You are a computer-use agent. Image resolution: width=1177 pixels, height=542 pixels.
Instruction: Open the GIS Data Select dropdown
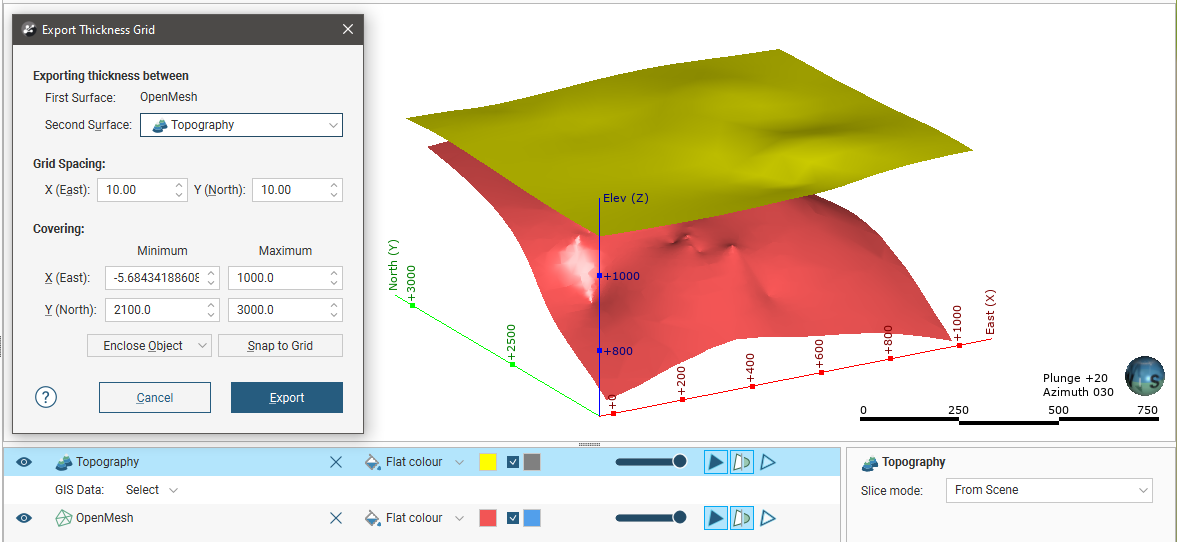click(x=152, y=490)
